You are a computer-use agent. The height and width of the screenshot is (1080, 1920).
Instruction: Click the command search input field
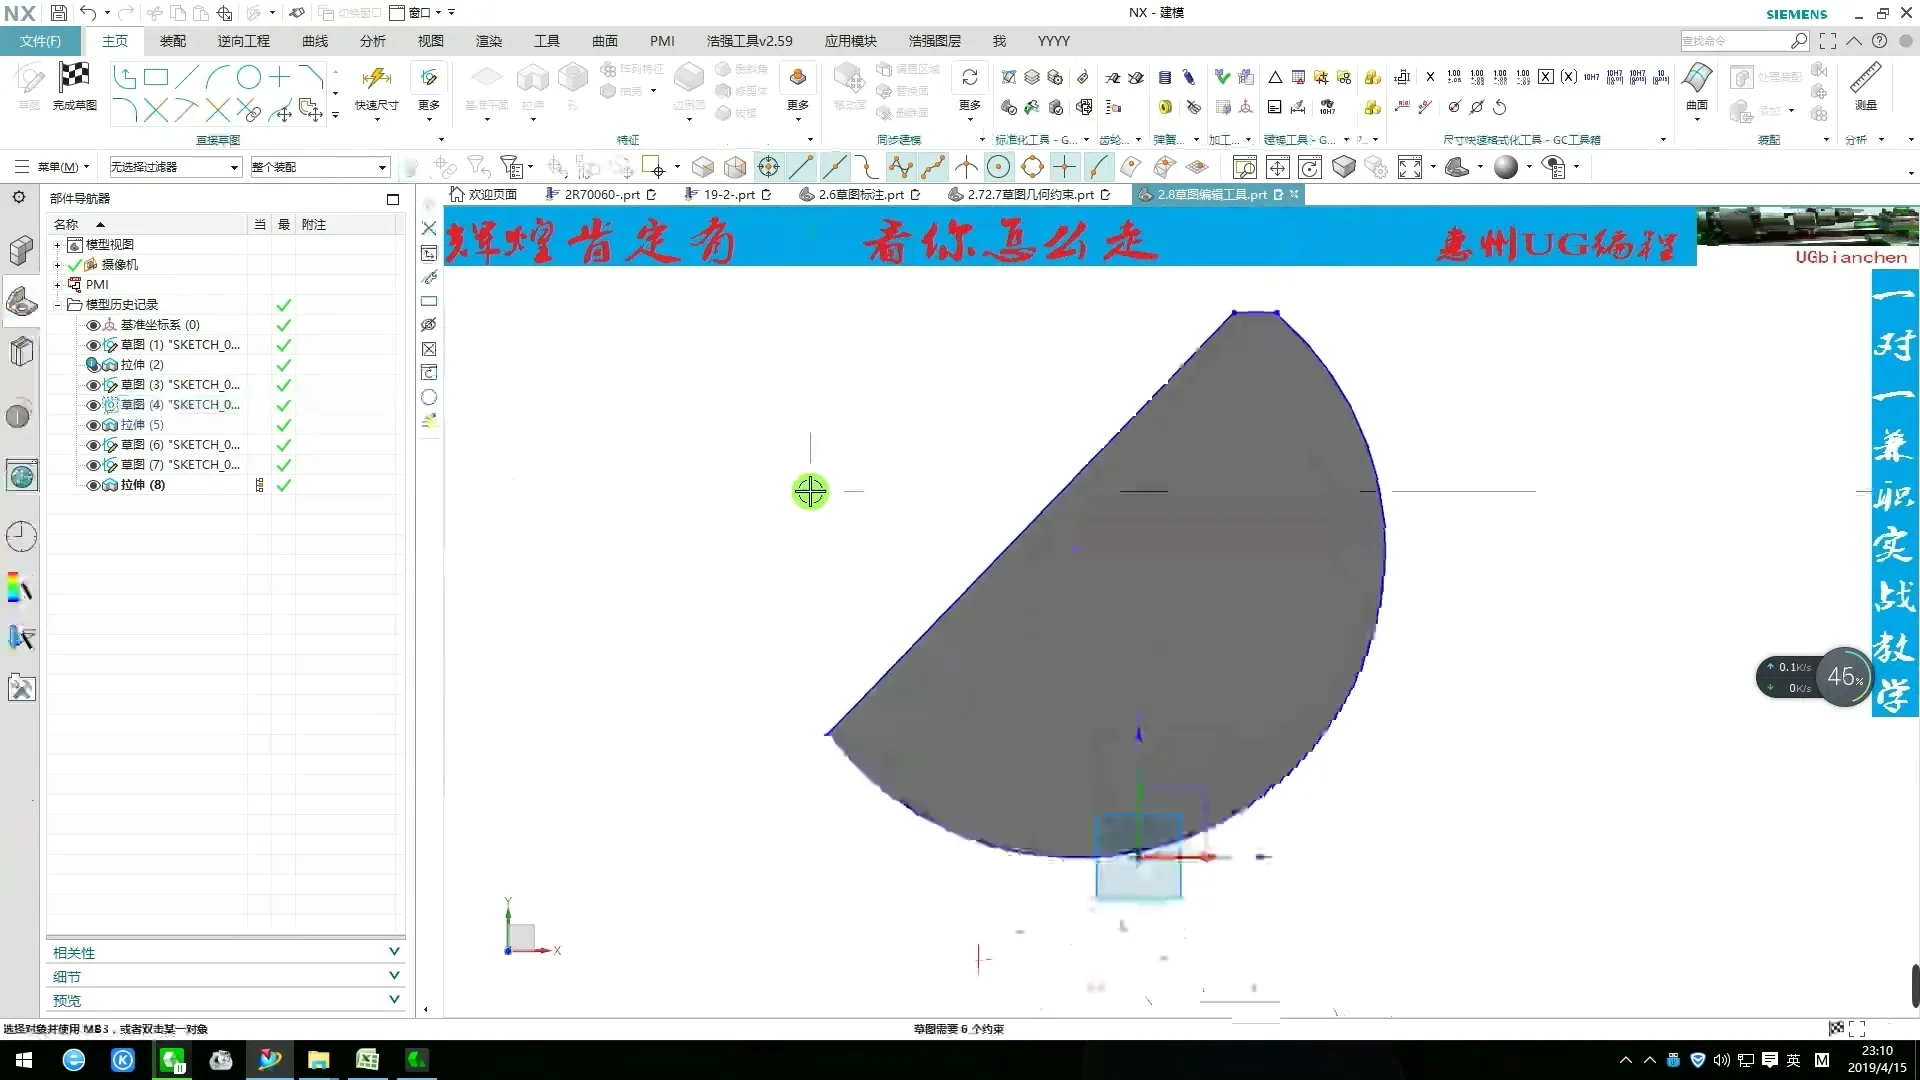pyautogui.click(x=1735, y=41)
